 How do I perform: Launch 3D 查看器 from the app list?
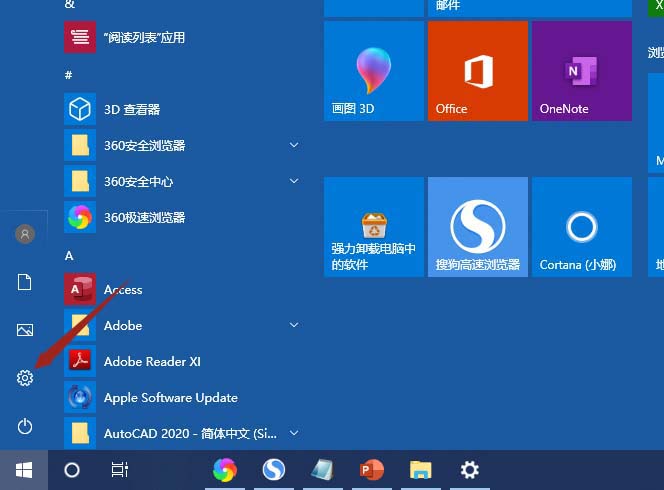tap(182, 109)
